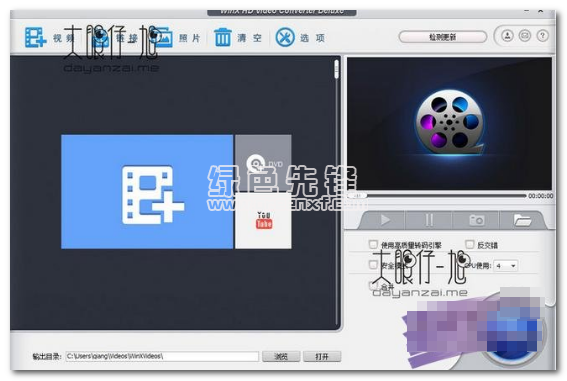Click the 视频 add-video toolbar icon
This screenshot has height=381, width=567.
(35, 37)
